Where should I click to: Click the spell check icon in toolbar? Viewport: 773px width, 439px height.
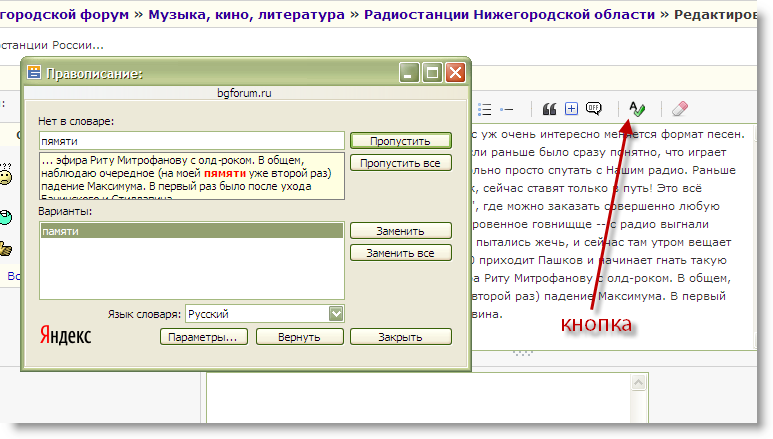(x=638, y=108)
